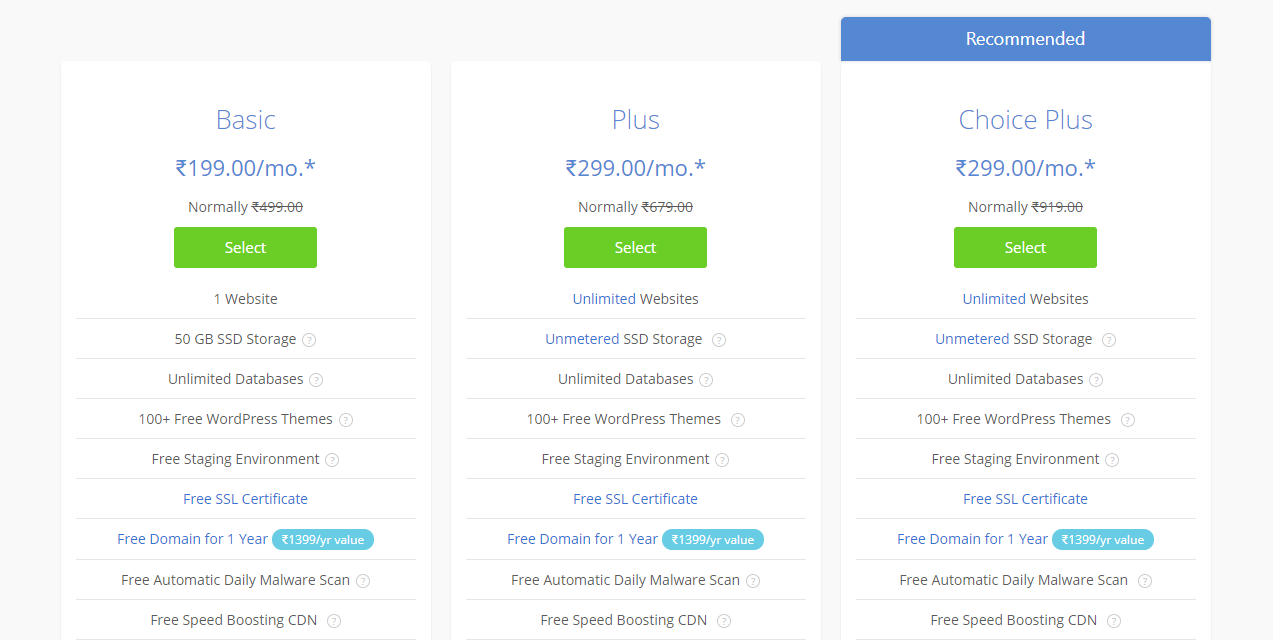
Task: Click the ₹199.00/mo.* price
Action: coord(245,168)
